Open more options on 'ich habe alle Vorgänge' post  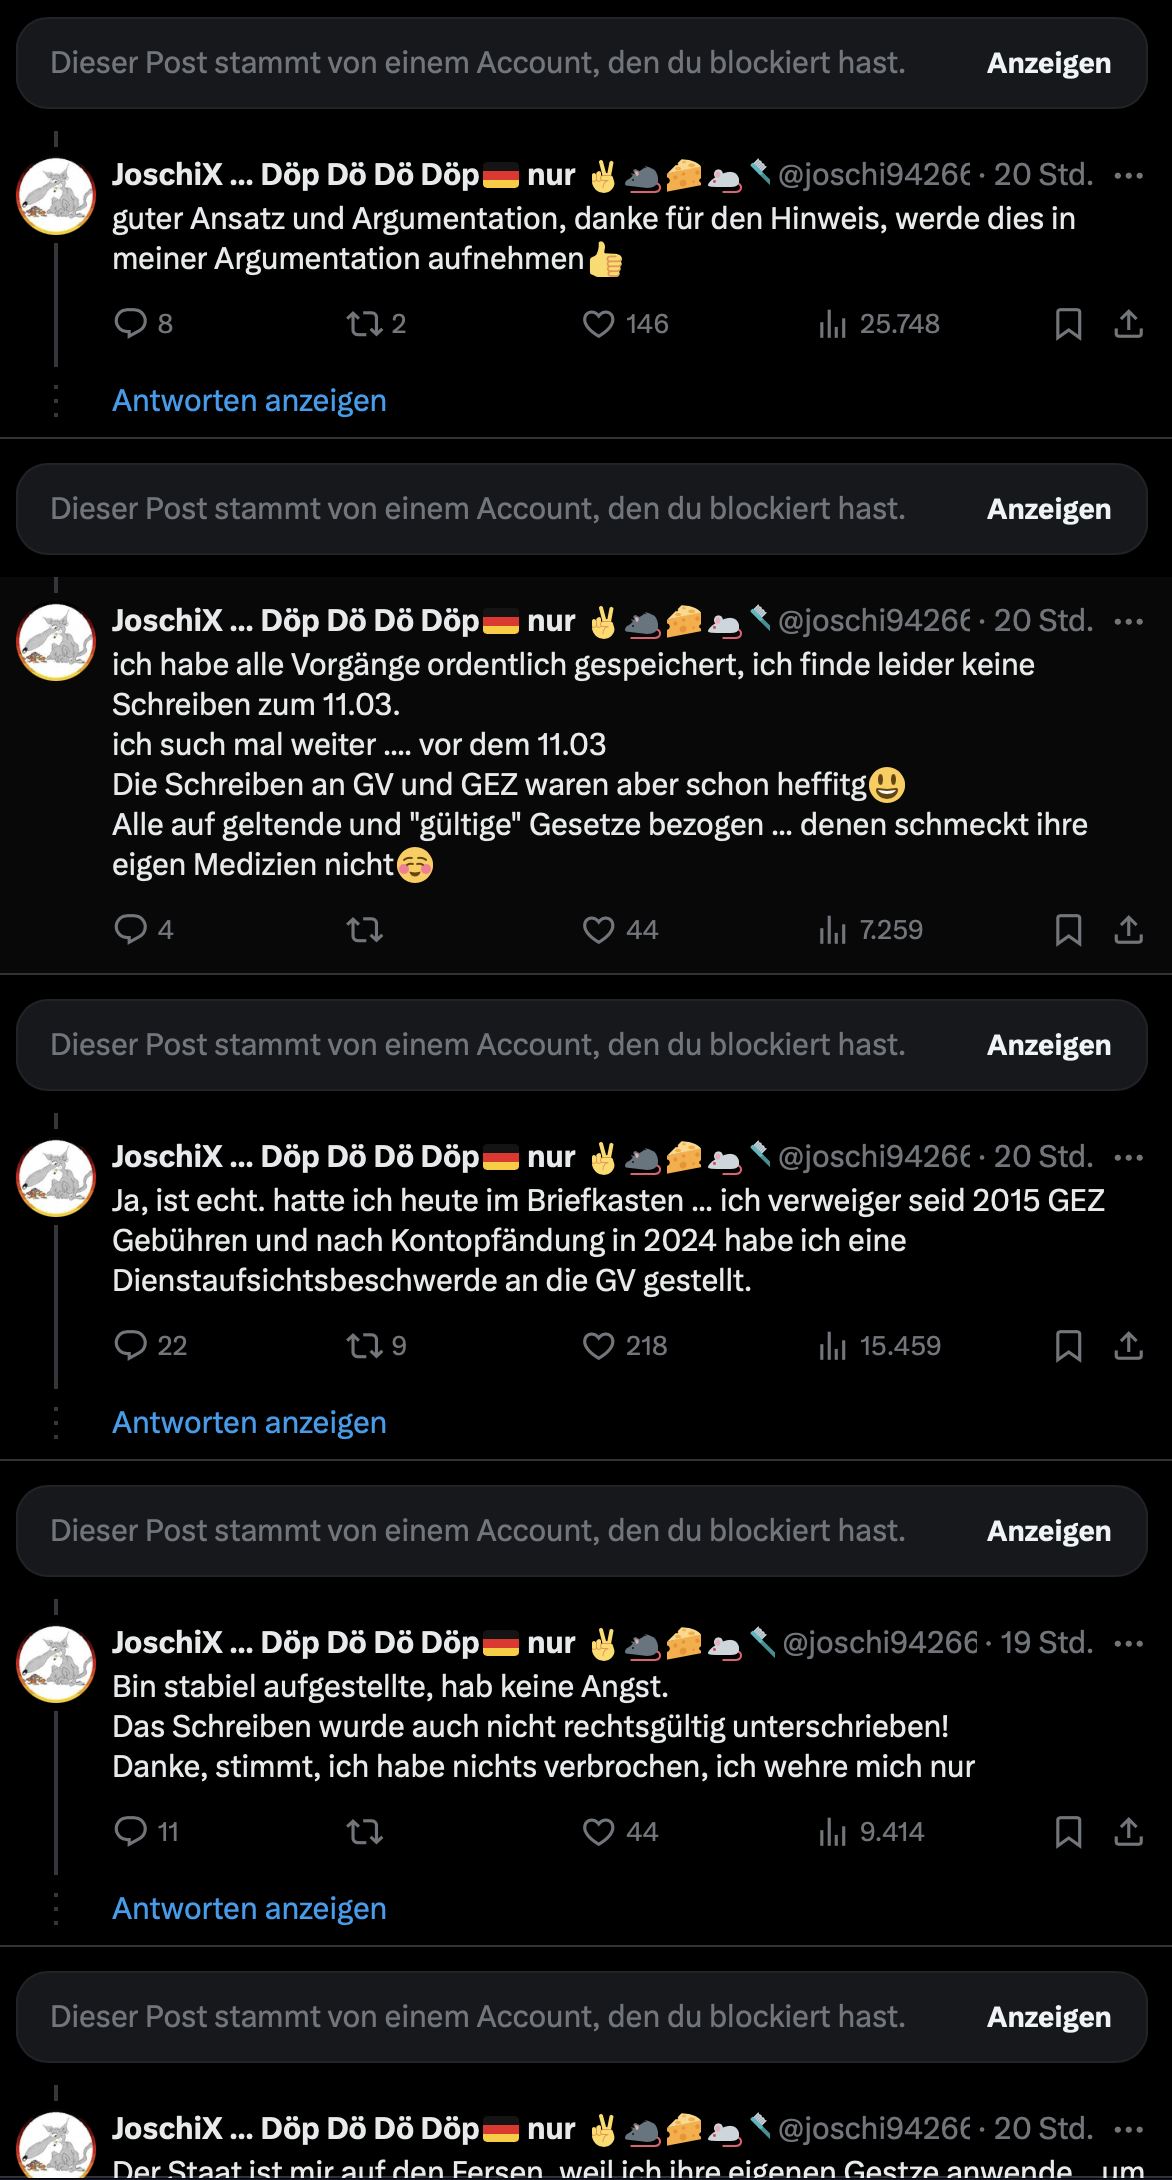[1128, 621]
